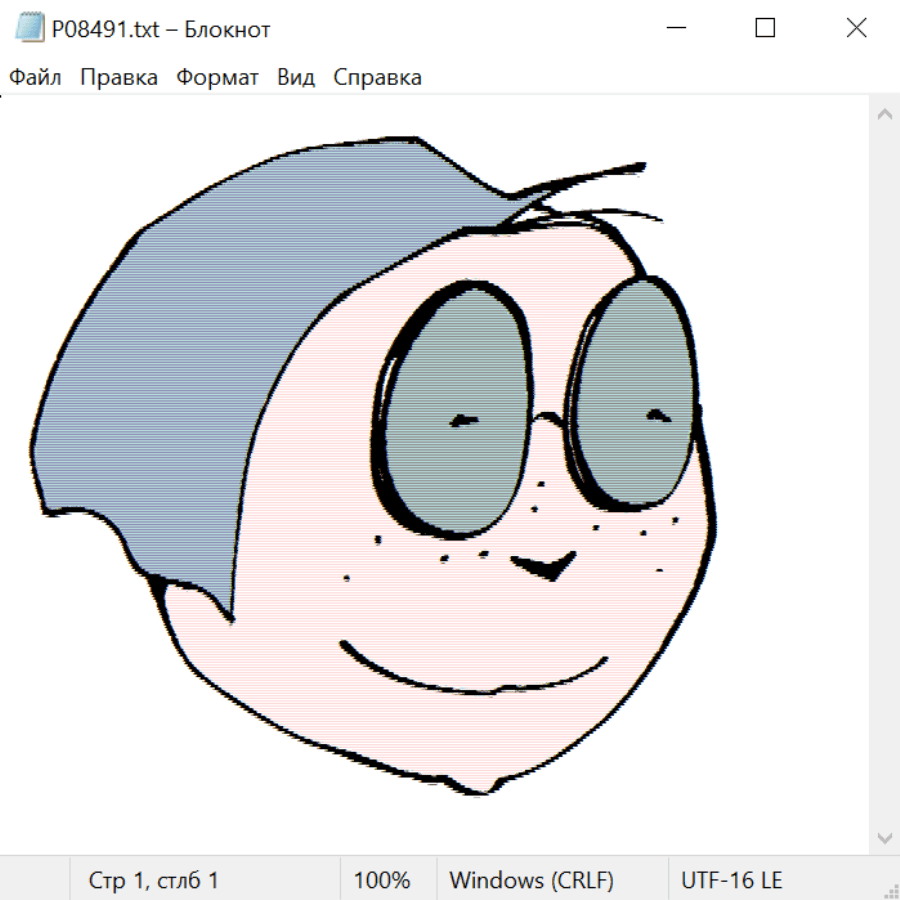Click the Windows (CRLF) line ending indicator
900x900 pixels.
pyautogui.click(x=531, y=881)
